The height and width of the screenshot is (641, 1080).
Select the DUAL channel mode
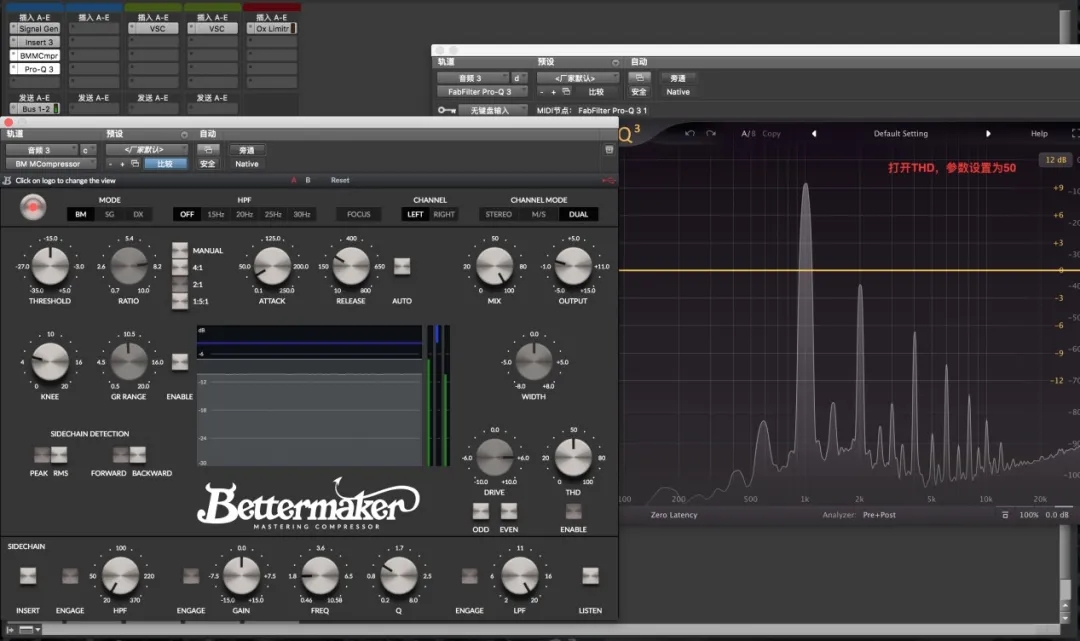pyautogui.click(x=579, y=214)
